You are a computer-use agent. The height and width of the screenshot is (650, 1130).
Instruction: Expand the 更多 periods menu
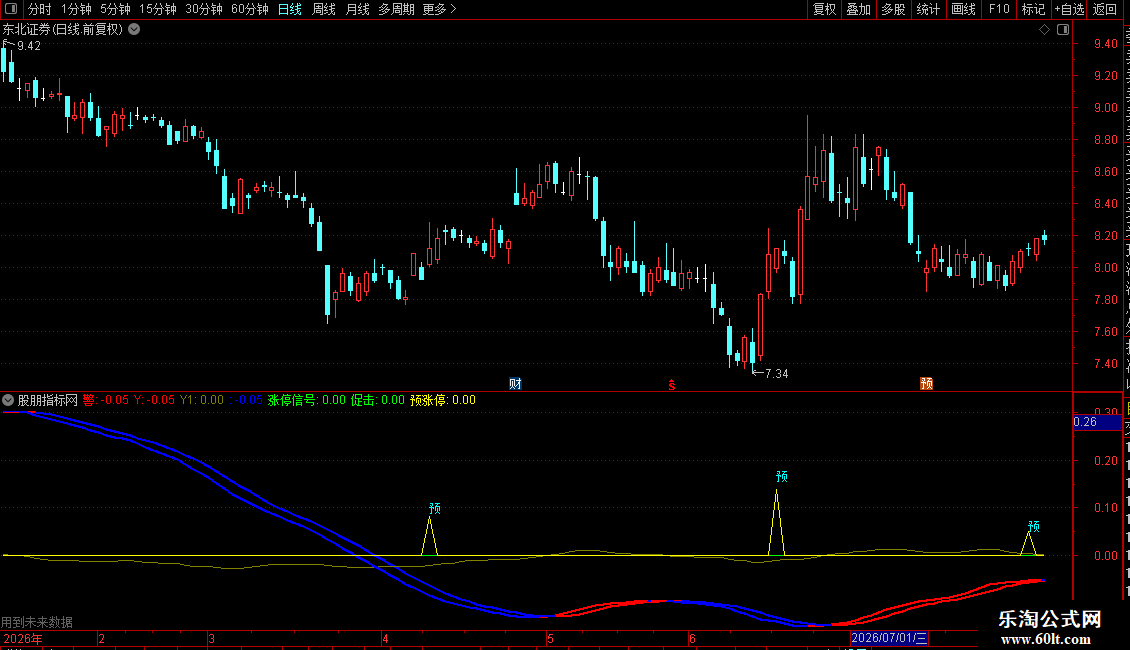439,9
